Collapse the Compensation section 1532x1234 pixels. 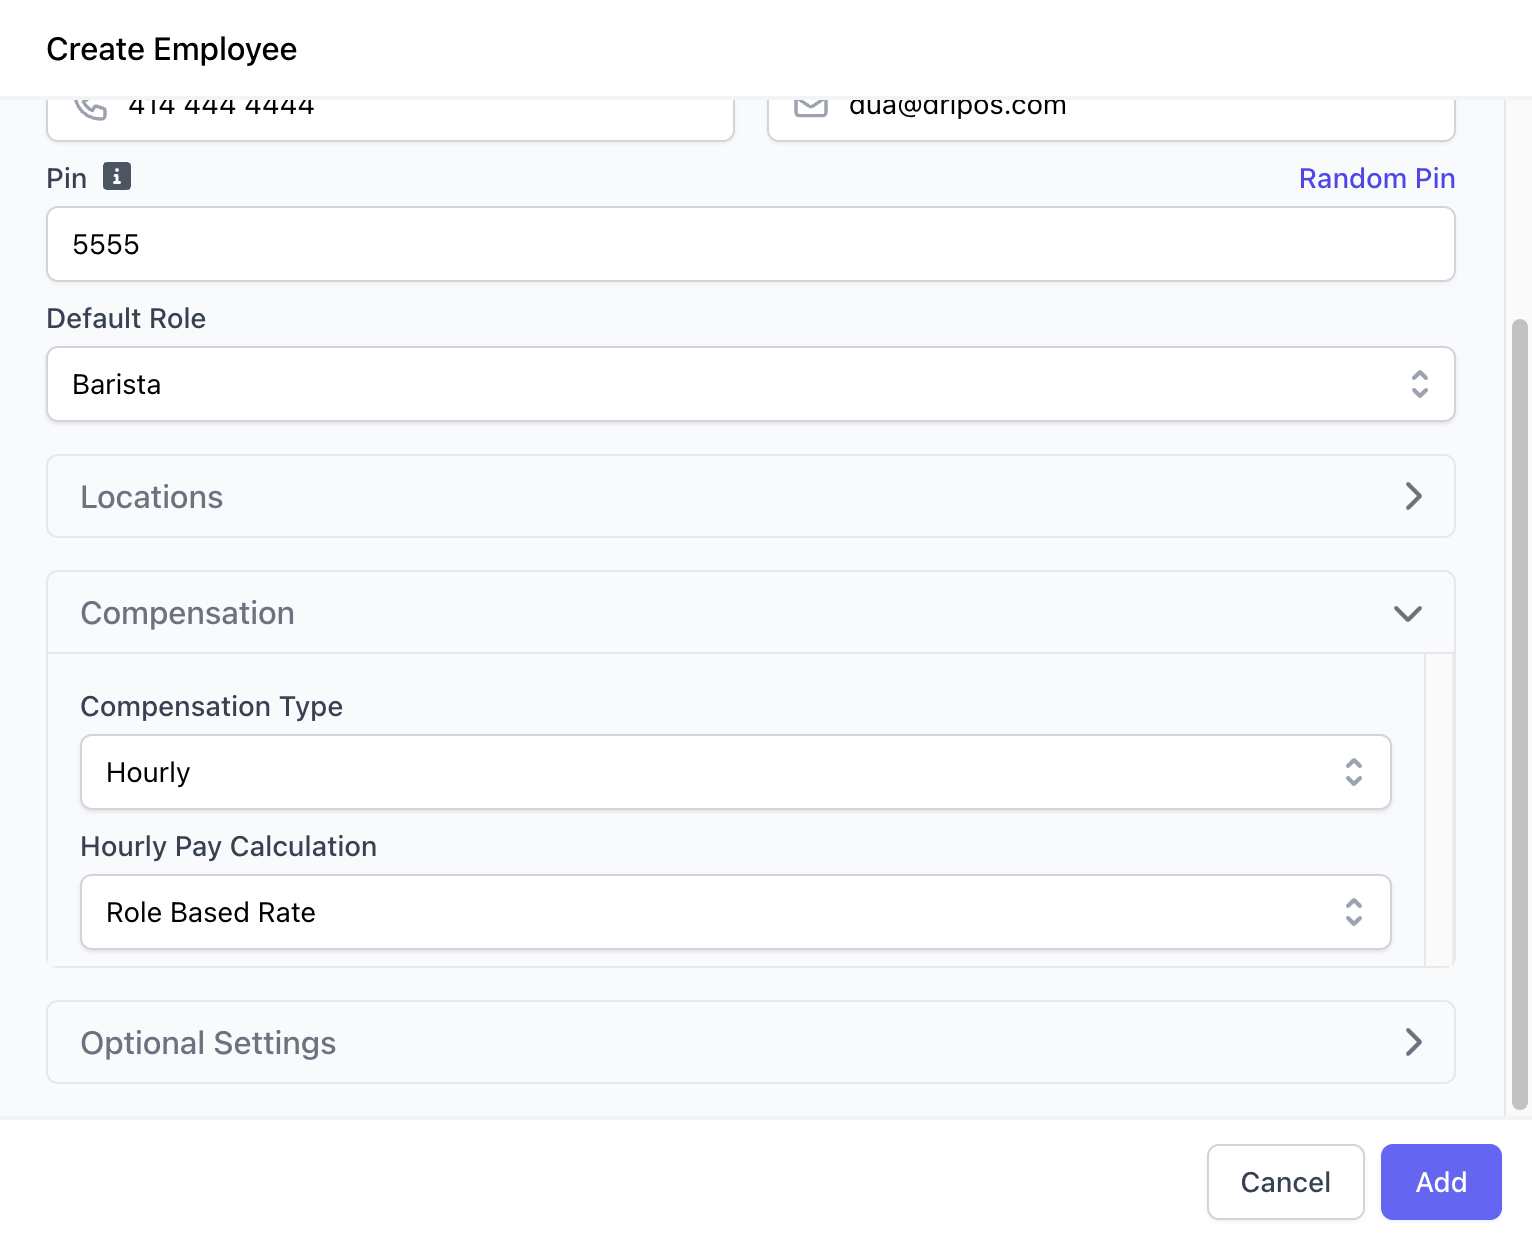[x=750, y=612]
